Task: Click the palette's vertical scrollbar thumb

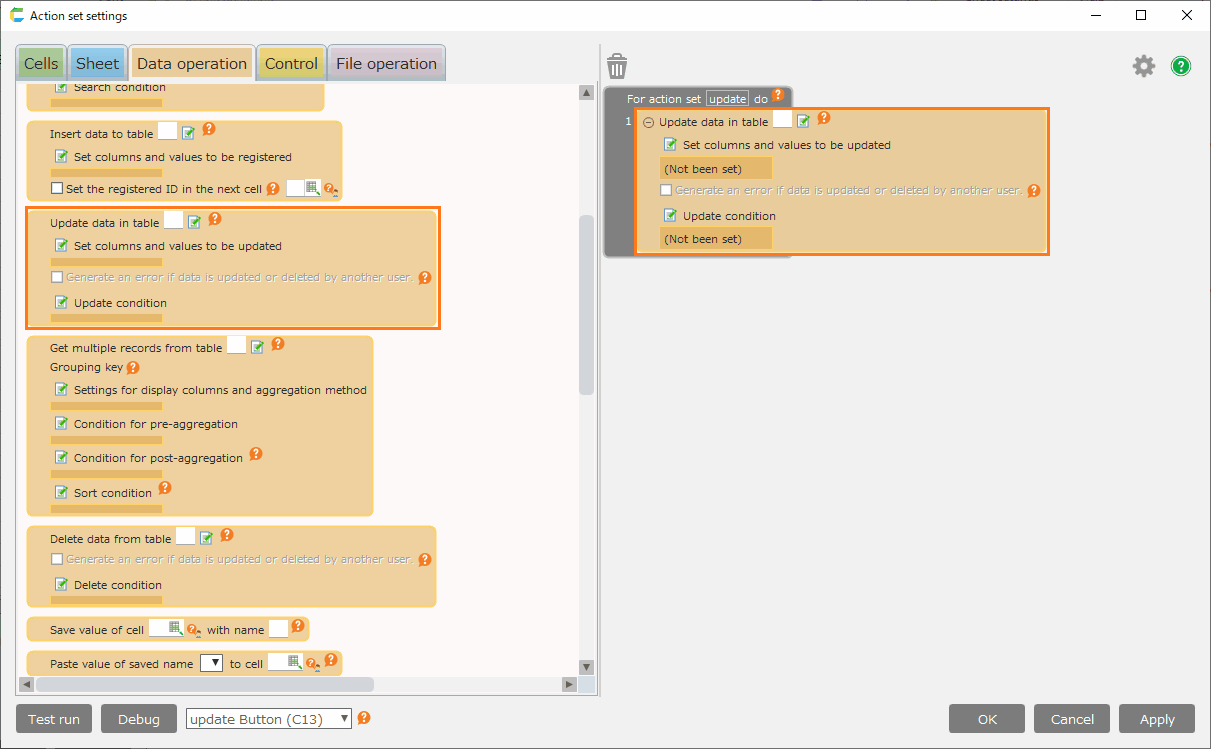Action: [587, 305]
